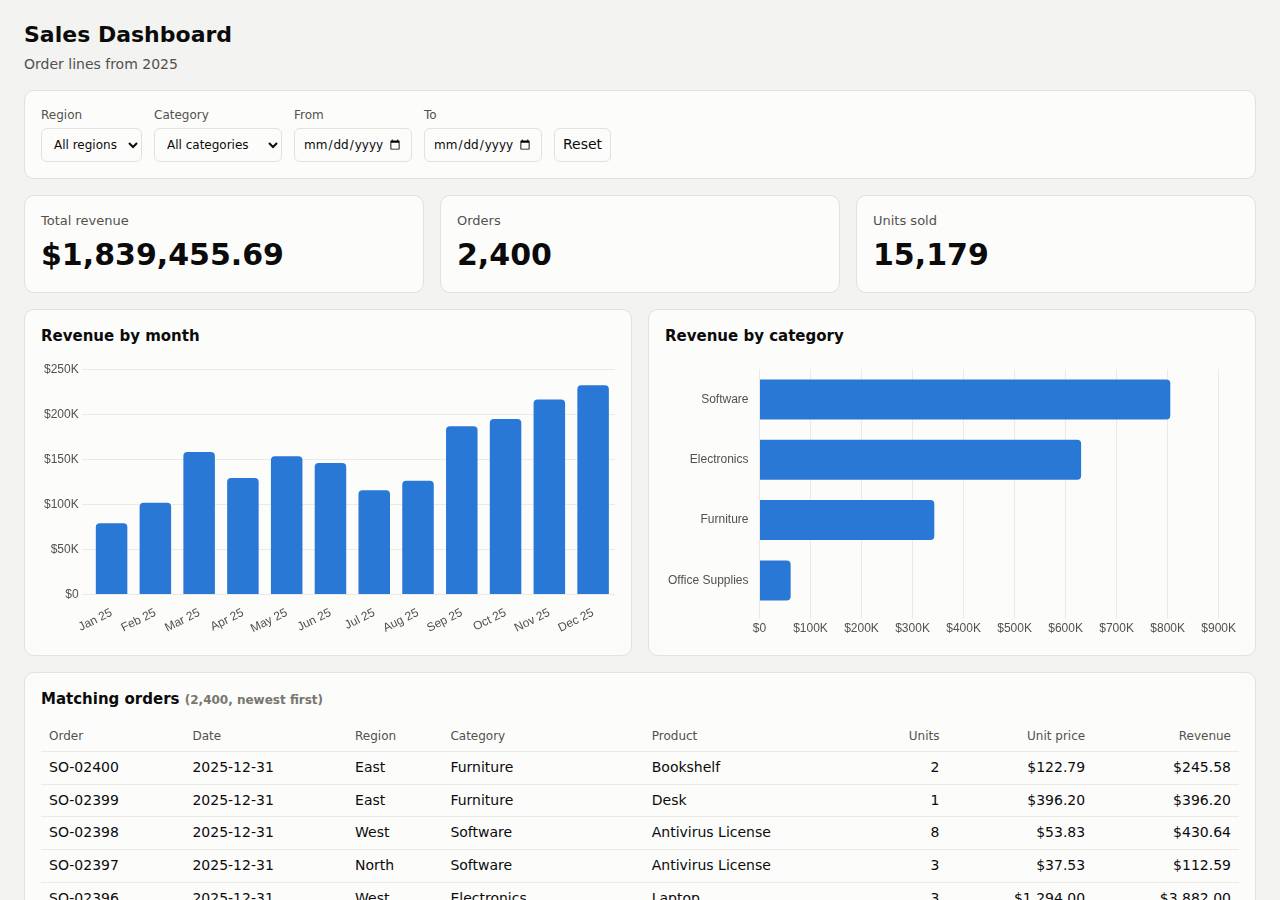Viewport: 1280px width, 900px height.
Task: Click the Furniture category bar
Action: 847,520
